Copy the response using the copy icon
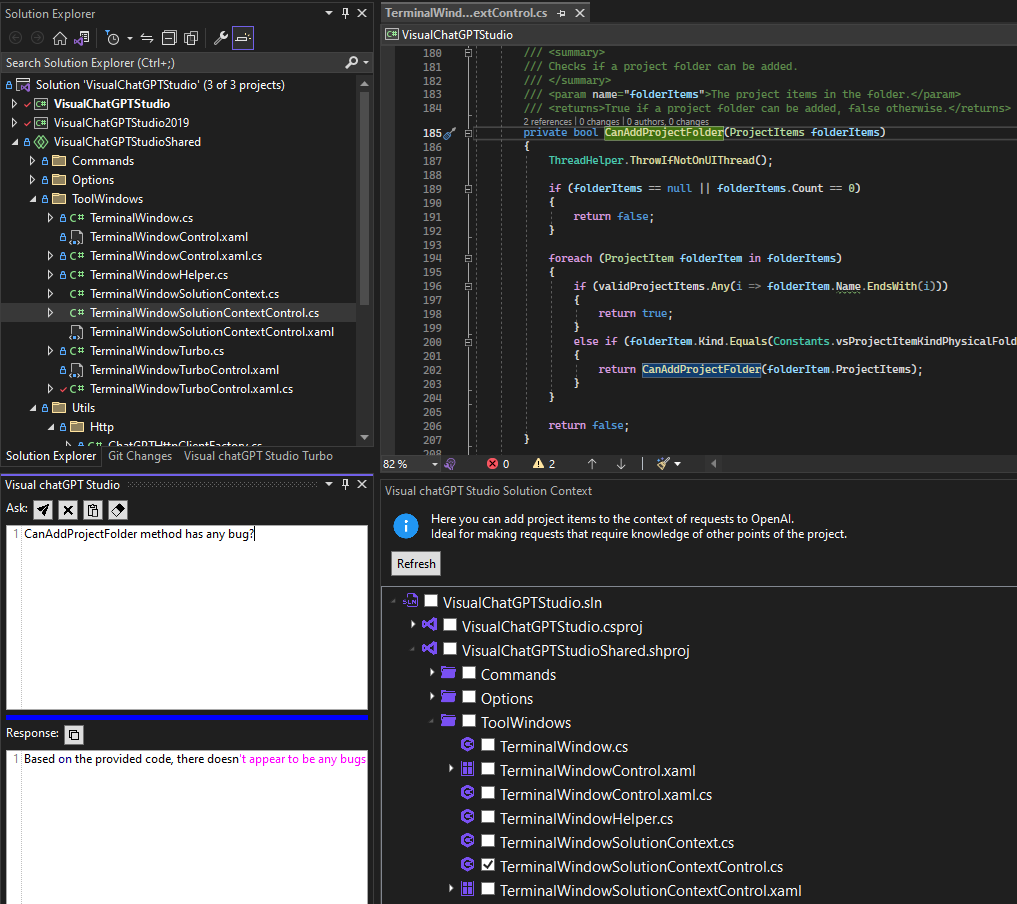This screenshot has width=1017, height=904. coord(74,734)
